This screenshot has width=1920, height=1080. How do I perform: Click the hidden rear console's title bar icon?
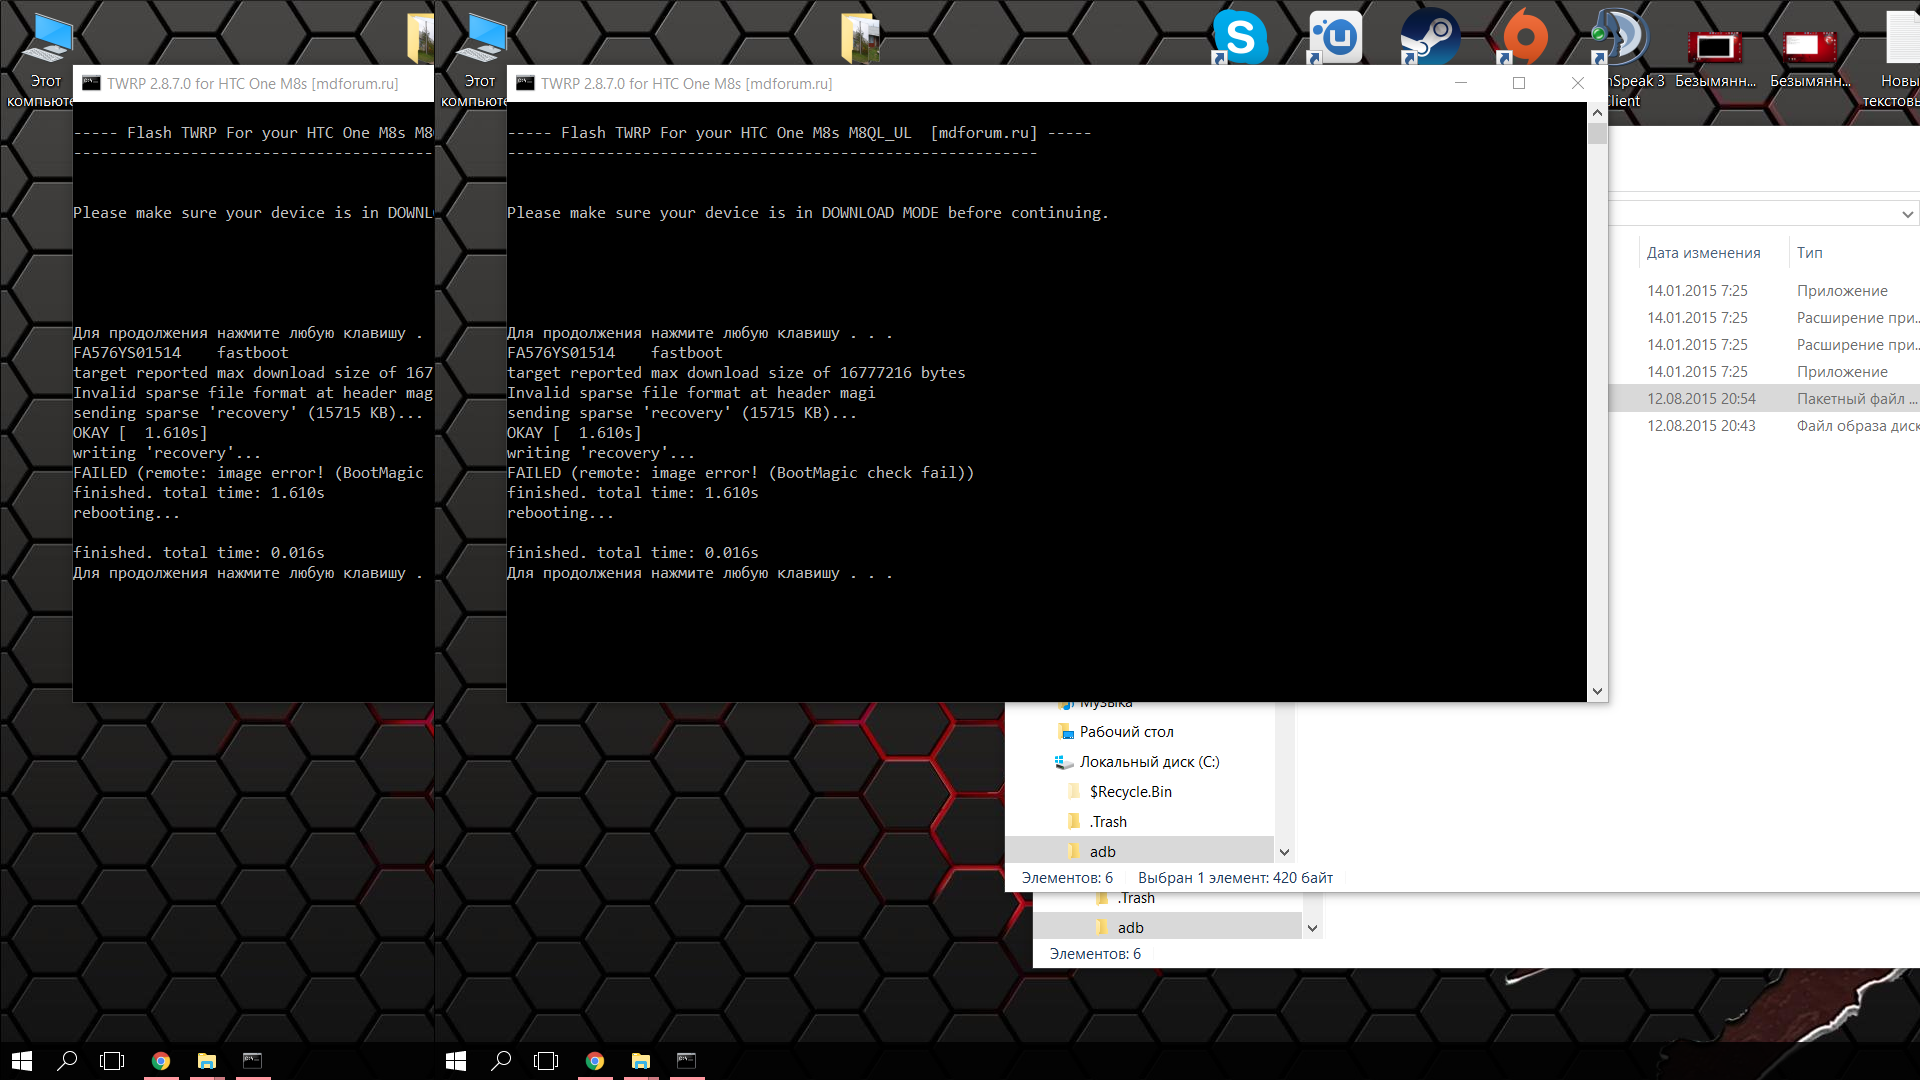point(91,83)
